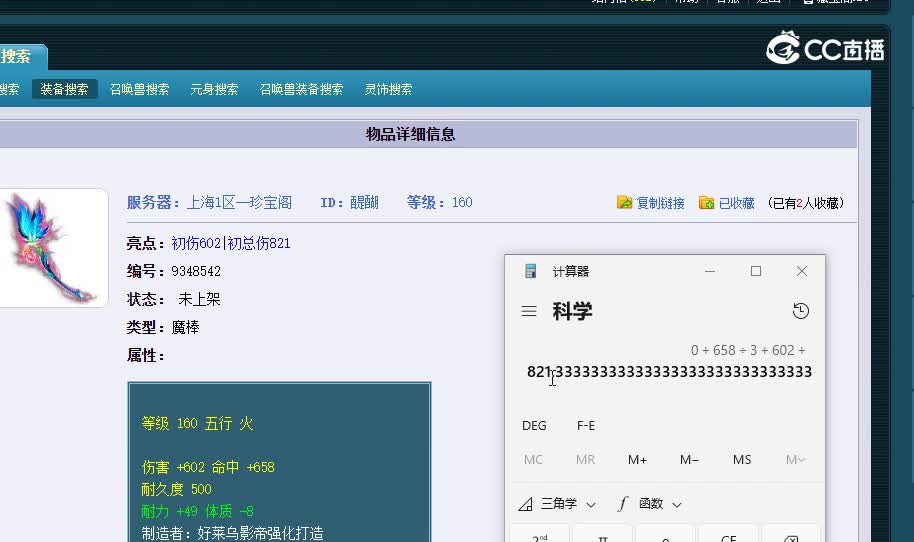The height and width of the screenshot is (542, 914).
Task: Click the 已收藏 favorites star icon
Action: coord(706,203)
